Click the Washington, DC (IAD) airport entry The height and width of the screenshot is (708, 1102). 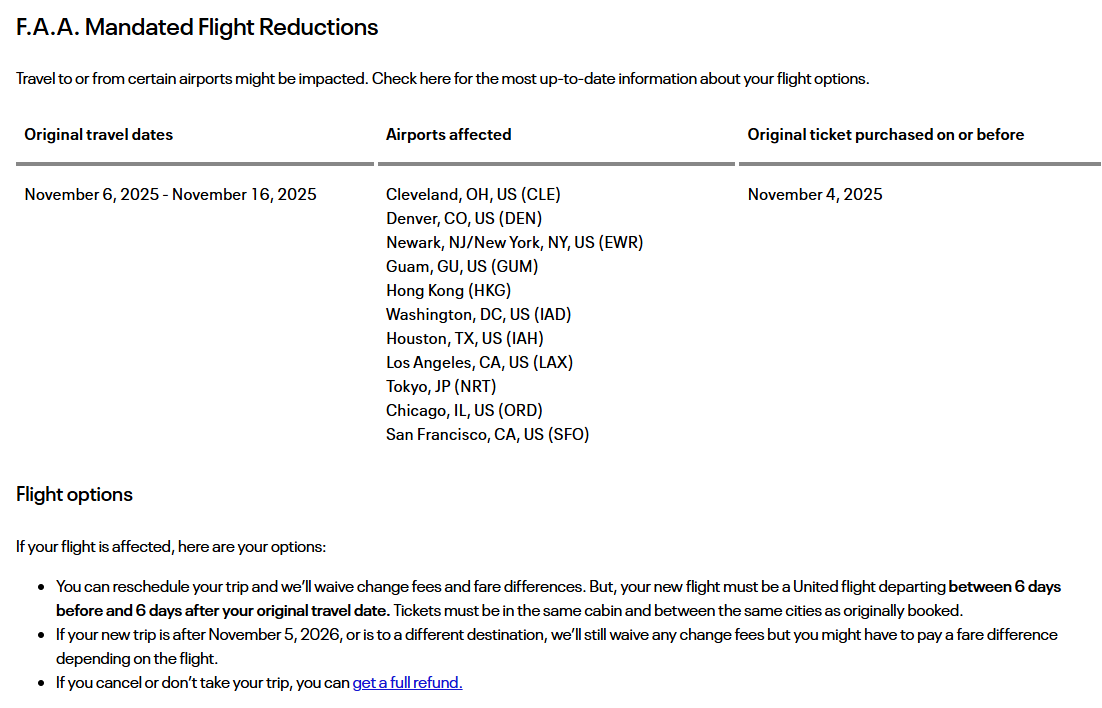pos(478,315)
